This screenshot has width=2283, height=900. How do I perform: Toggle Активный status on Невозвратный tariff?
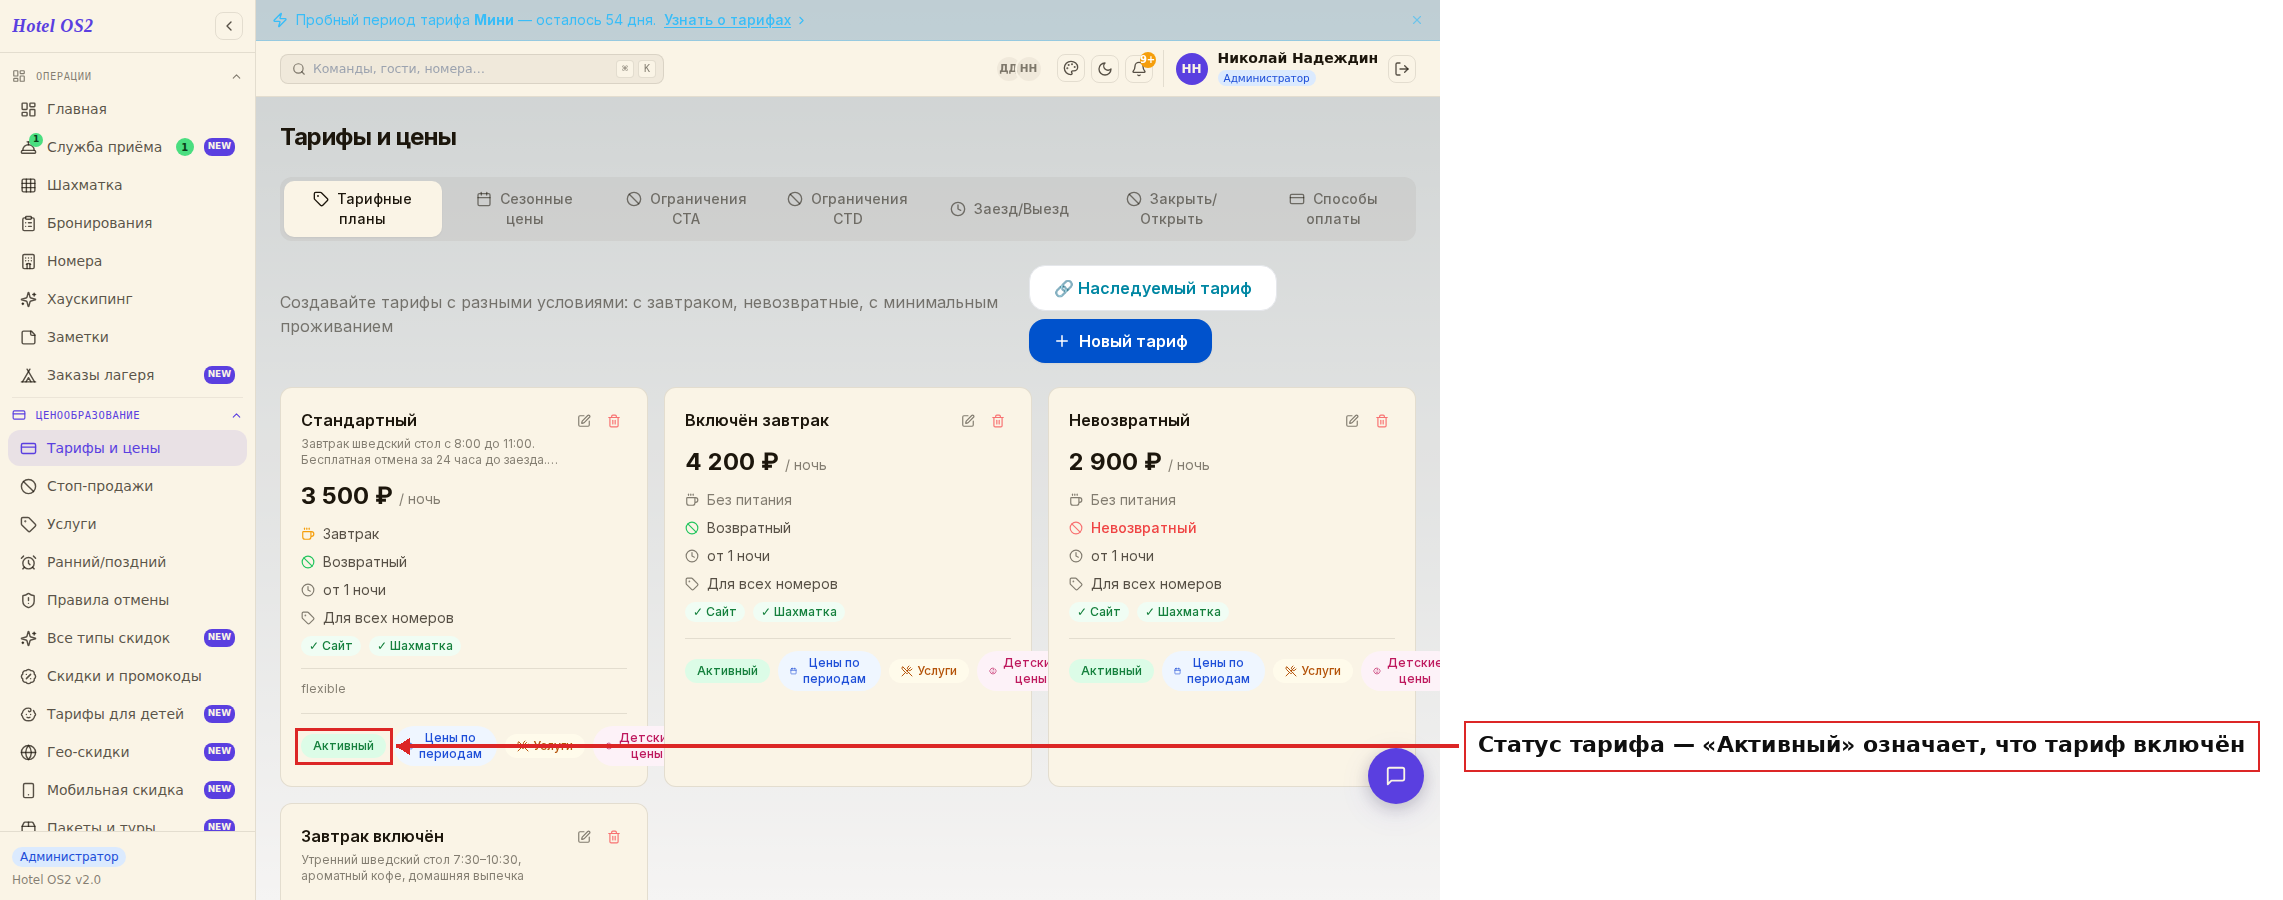click(1111, 671)
